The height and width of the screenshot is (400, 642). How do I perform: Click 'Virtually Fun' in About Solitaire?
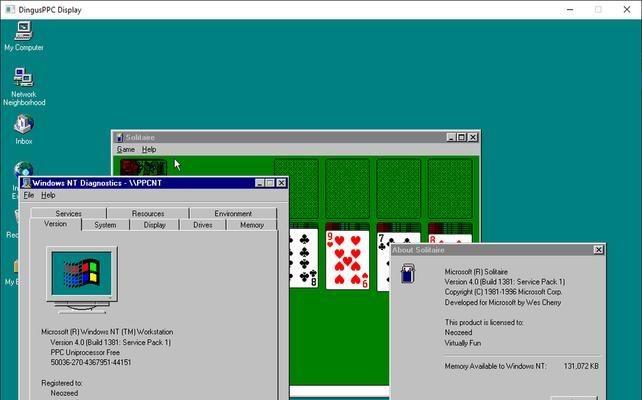(x=463, y=343)
